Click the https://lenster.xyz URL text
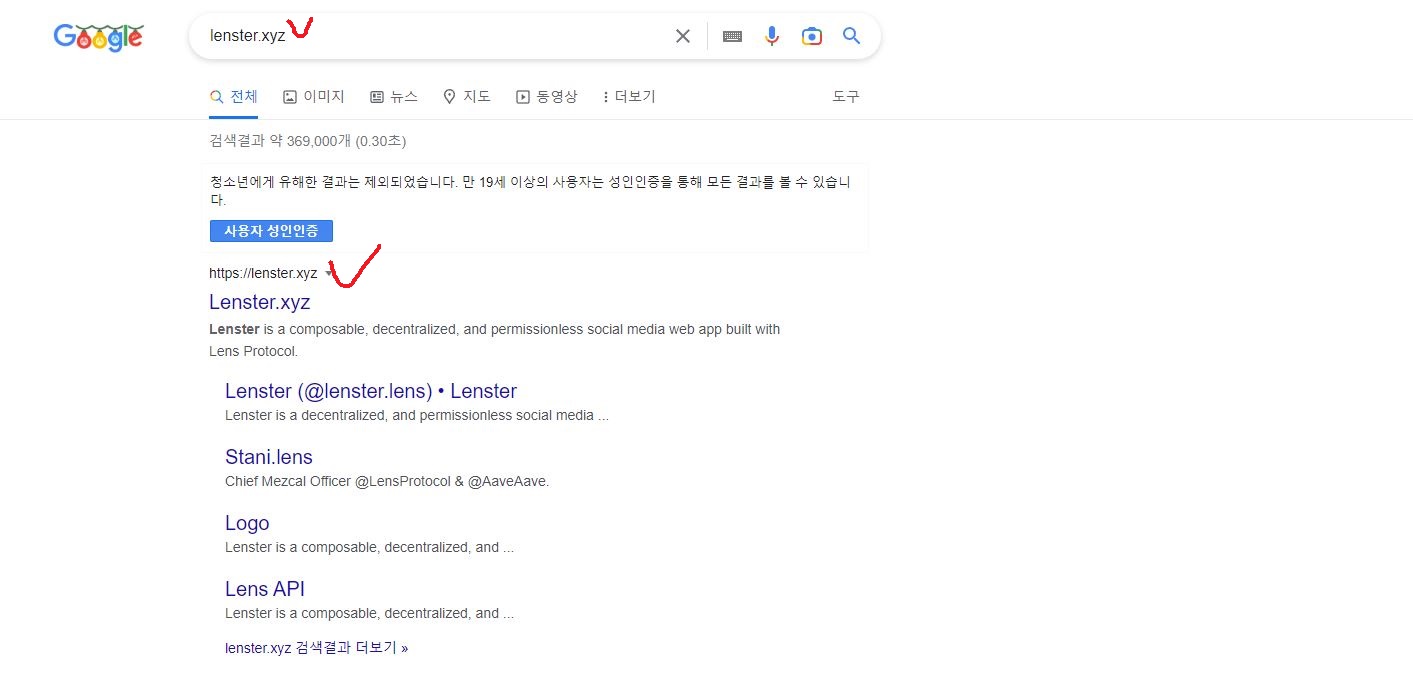1413x676 pixels. coord(263,273)
